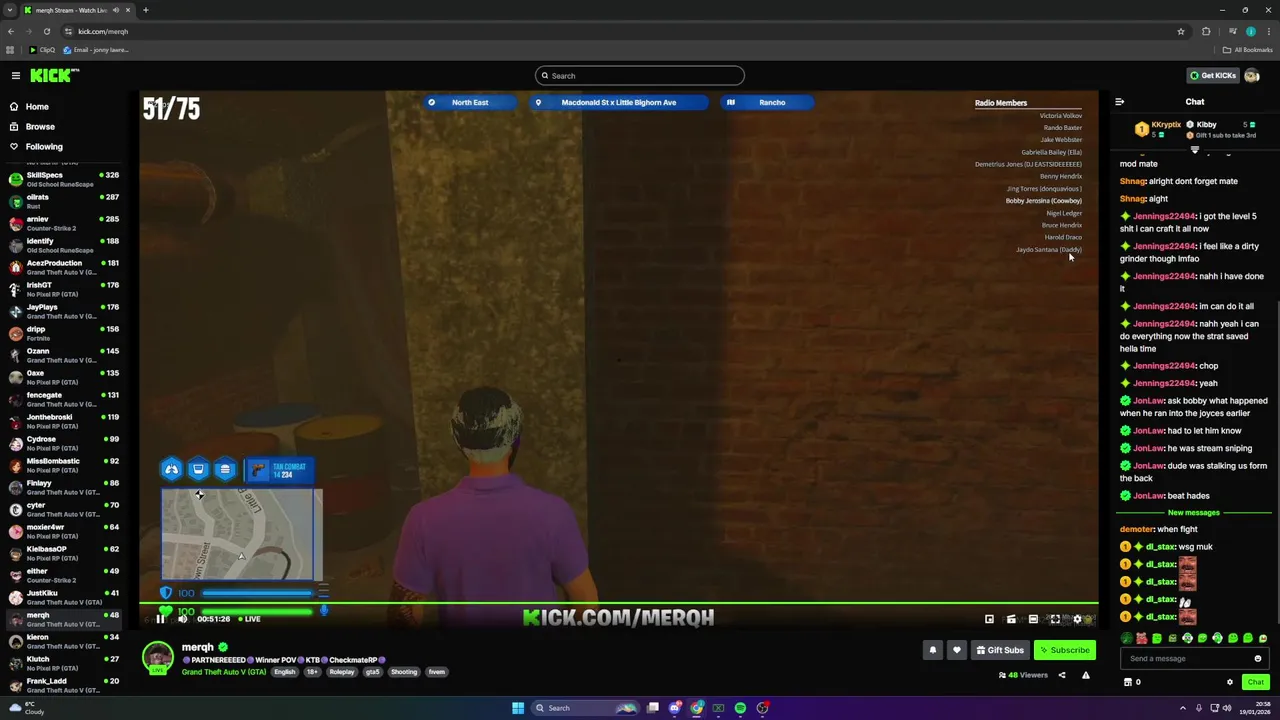The image size is (1280, 720).
Task: Open SkillSpecs channel in the sidebar
Action: pos(66,179)
